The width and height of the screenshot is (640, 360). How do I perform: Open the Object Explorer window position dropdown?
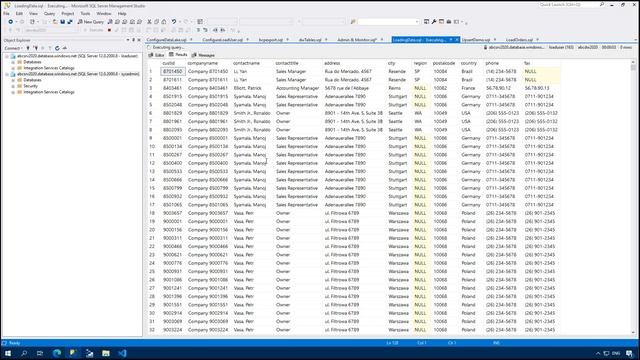pos(128,40)
